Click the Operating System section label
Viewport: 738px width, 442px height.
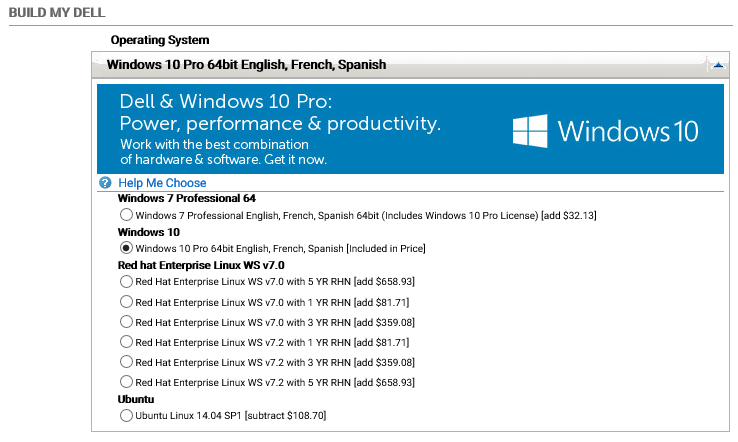(x=160, y=40)
